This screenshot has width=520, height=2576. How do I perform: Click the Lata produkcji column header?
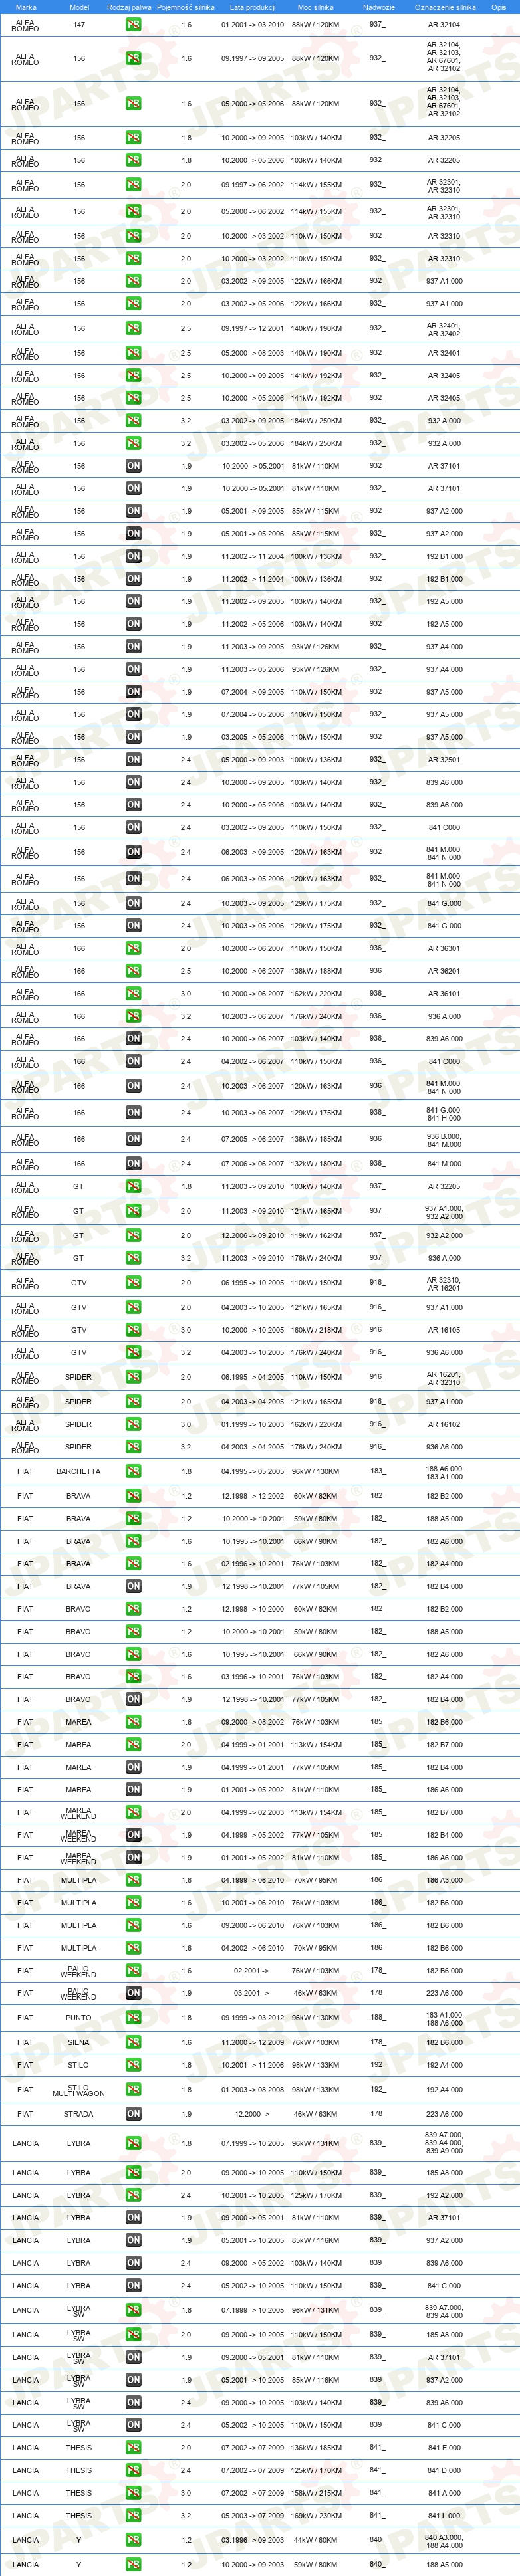click(x=252, y=7)
